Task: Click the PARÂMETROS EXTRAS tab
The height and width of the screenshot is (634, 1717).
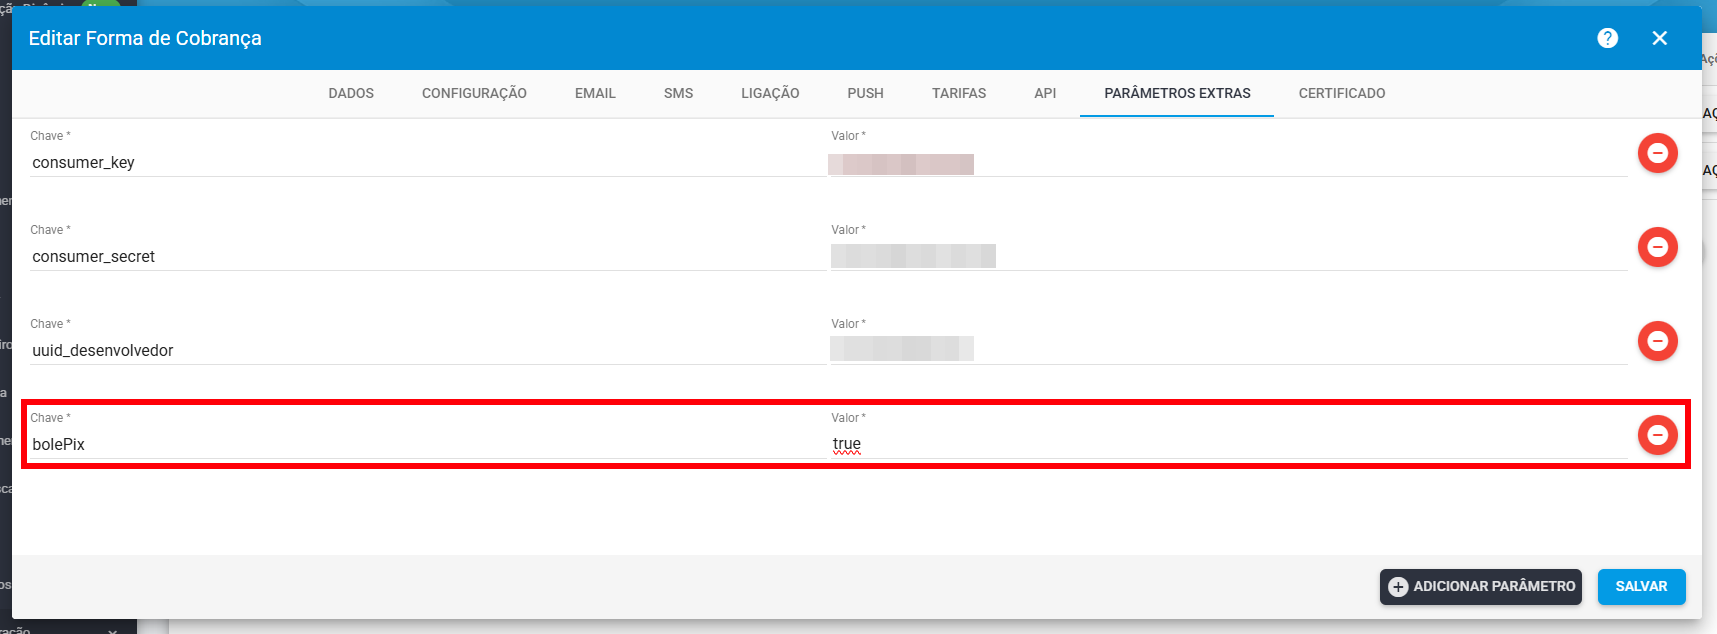Action: [1177, 93]
